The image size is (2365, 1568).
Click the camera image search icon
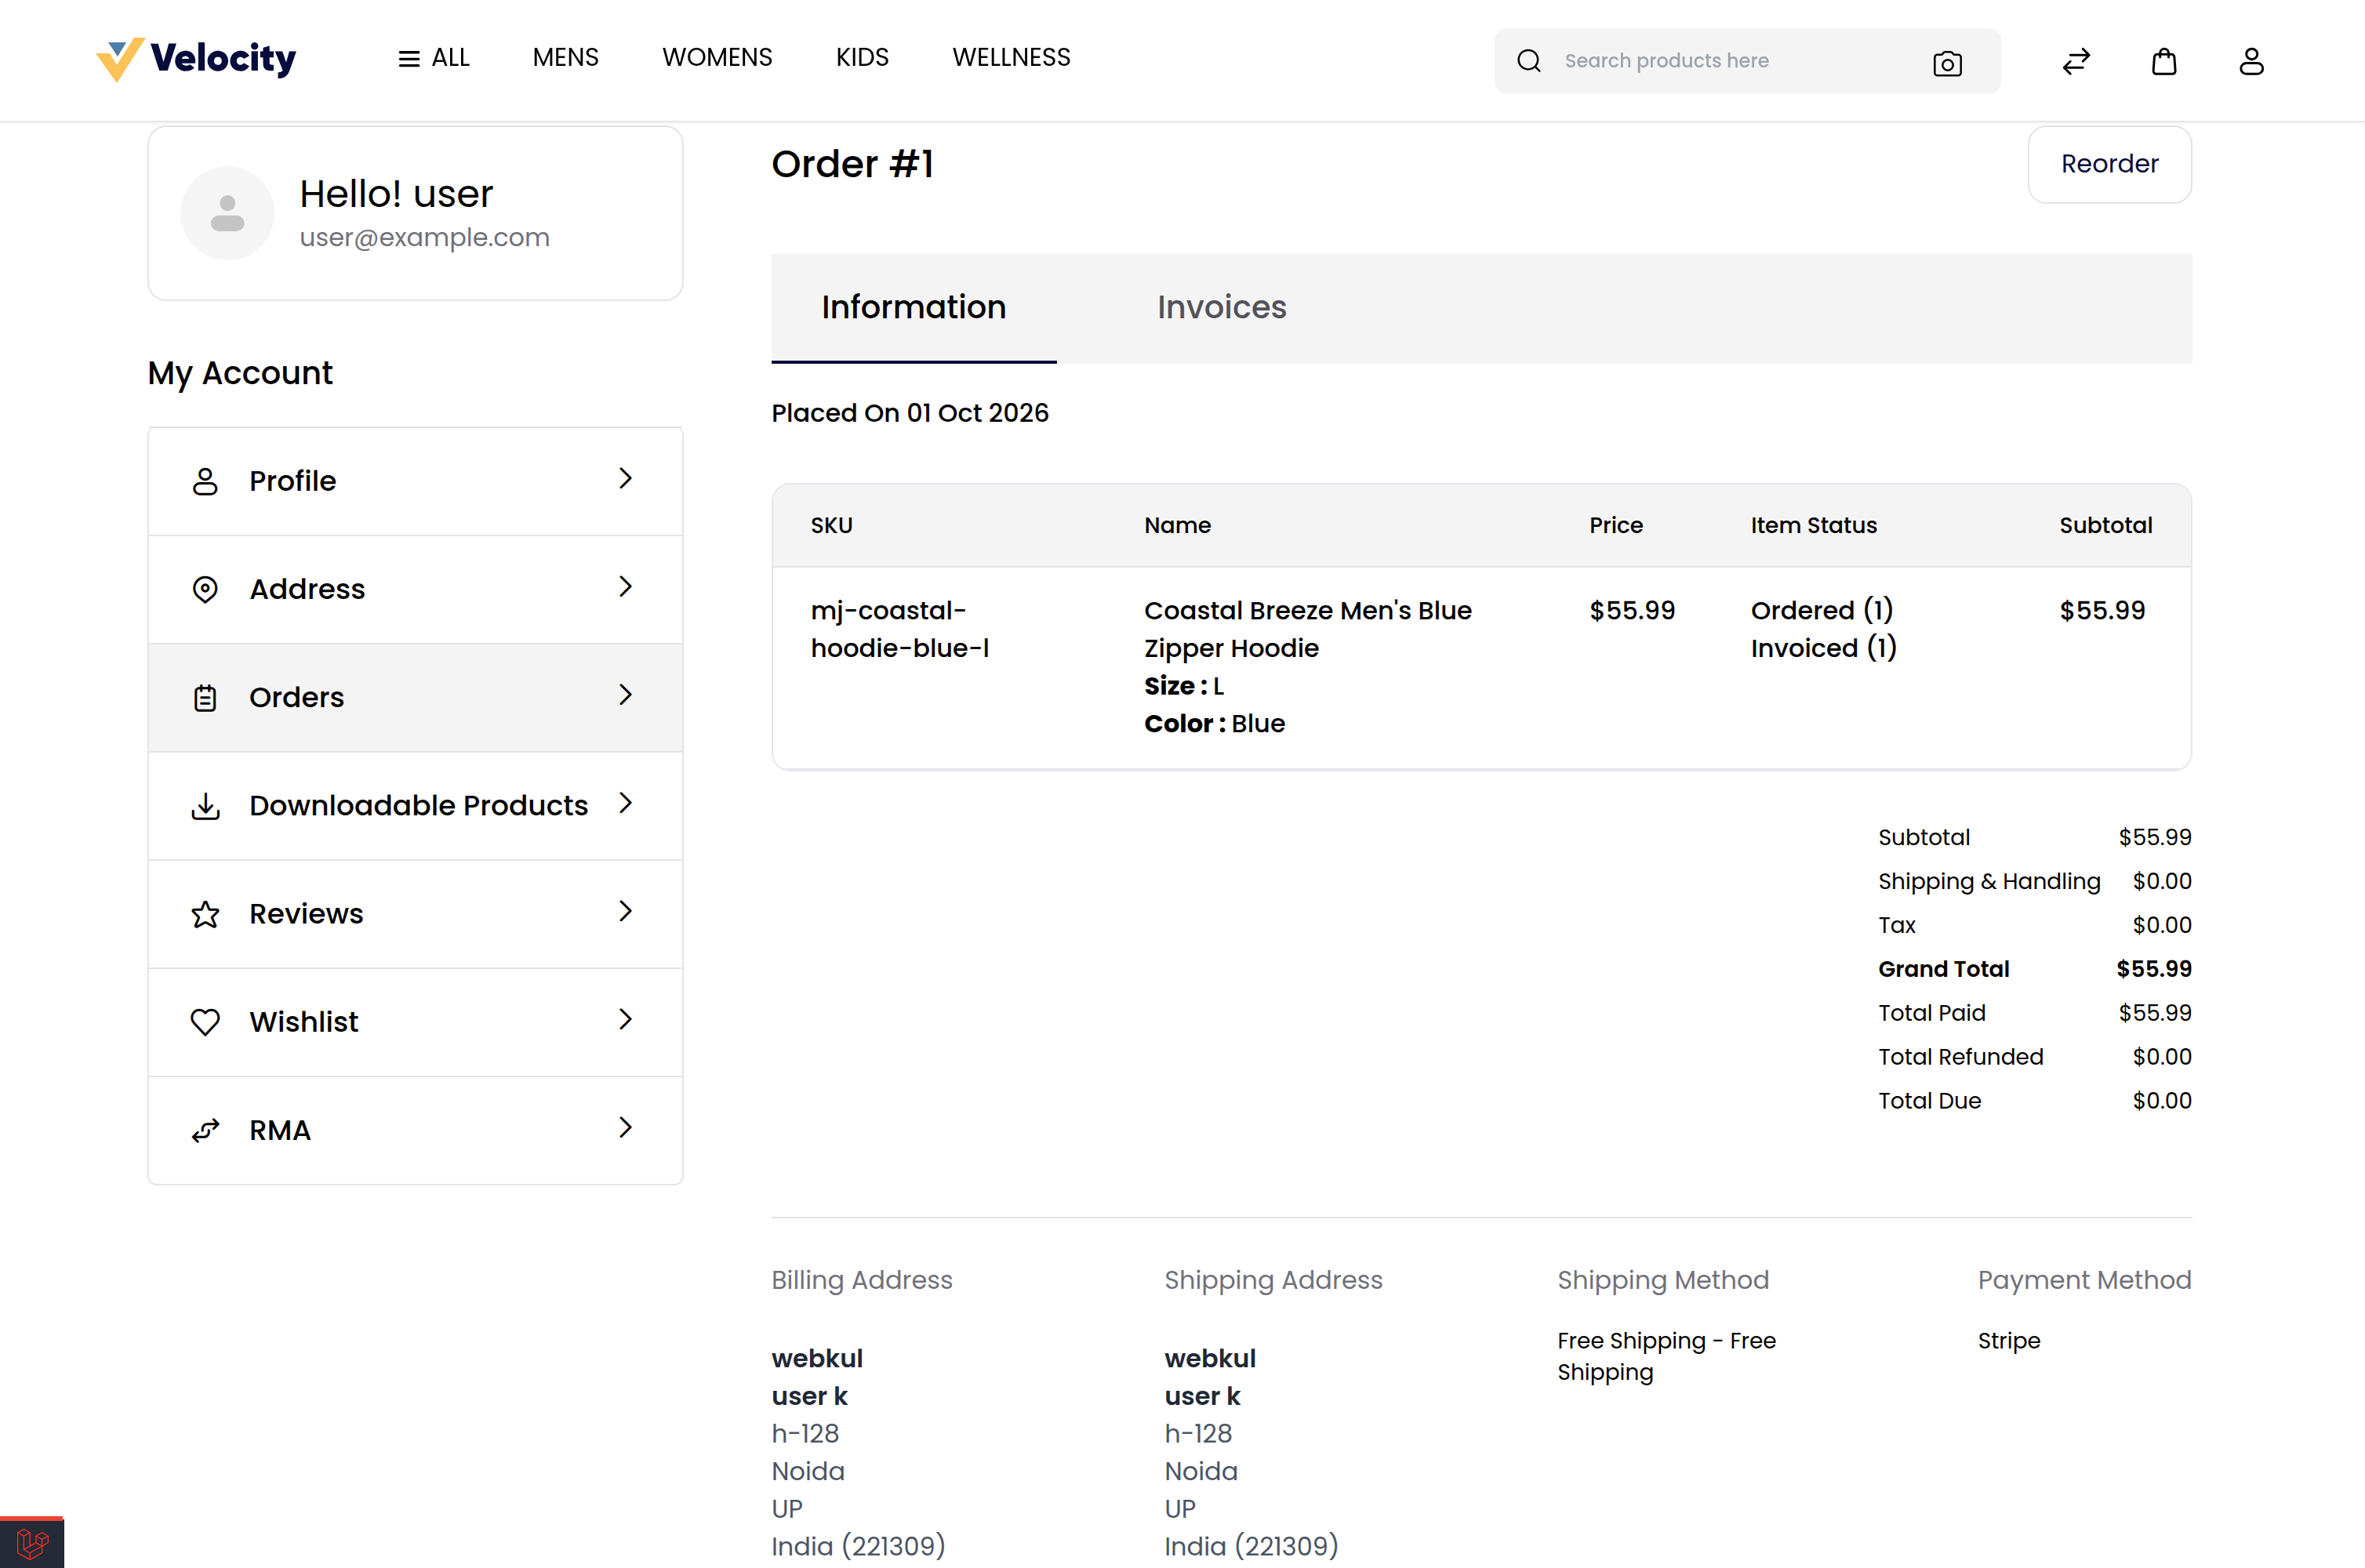tap(1947, 63)
